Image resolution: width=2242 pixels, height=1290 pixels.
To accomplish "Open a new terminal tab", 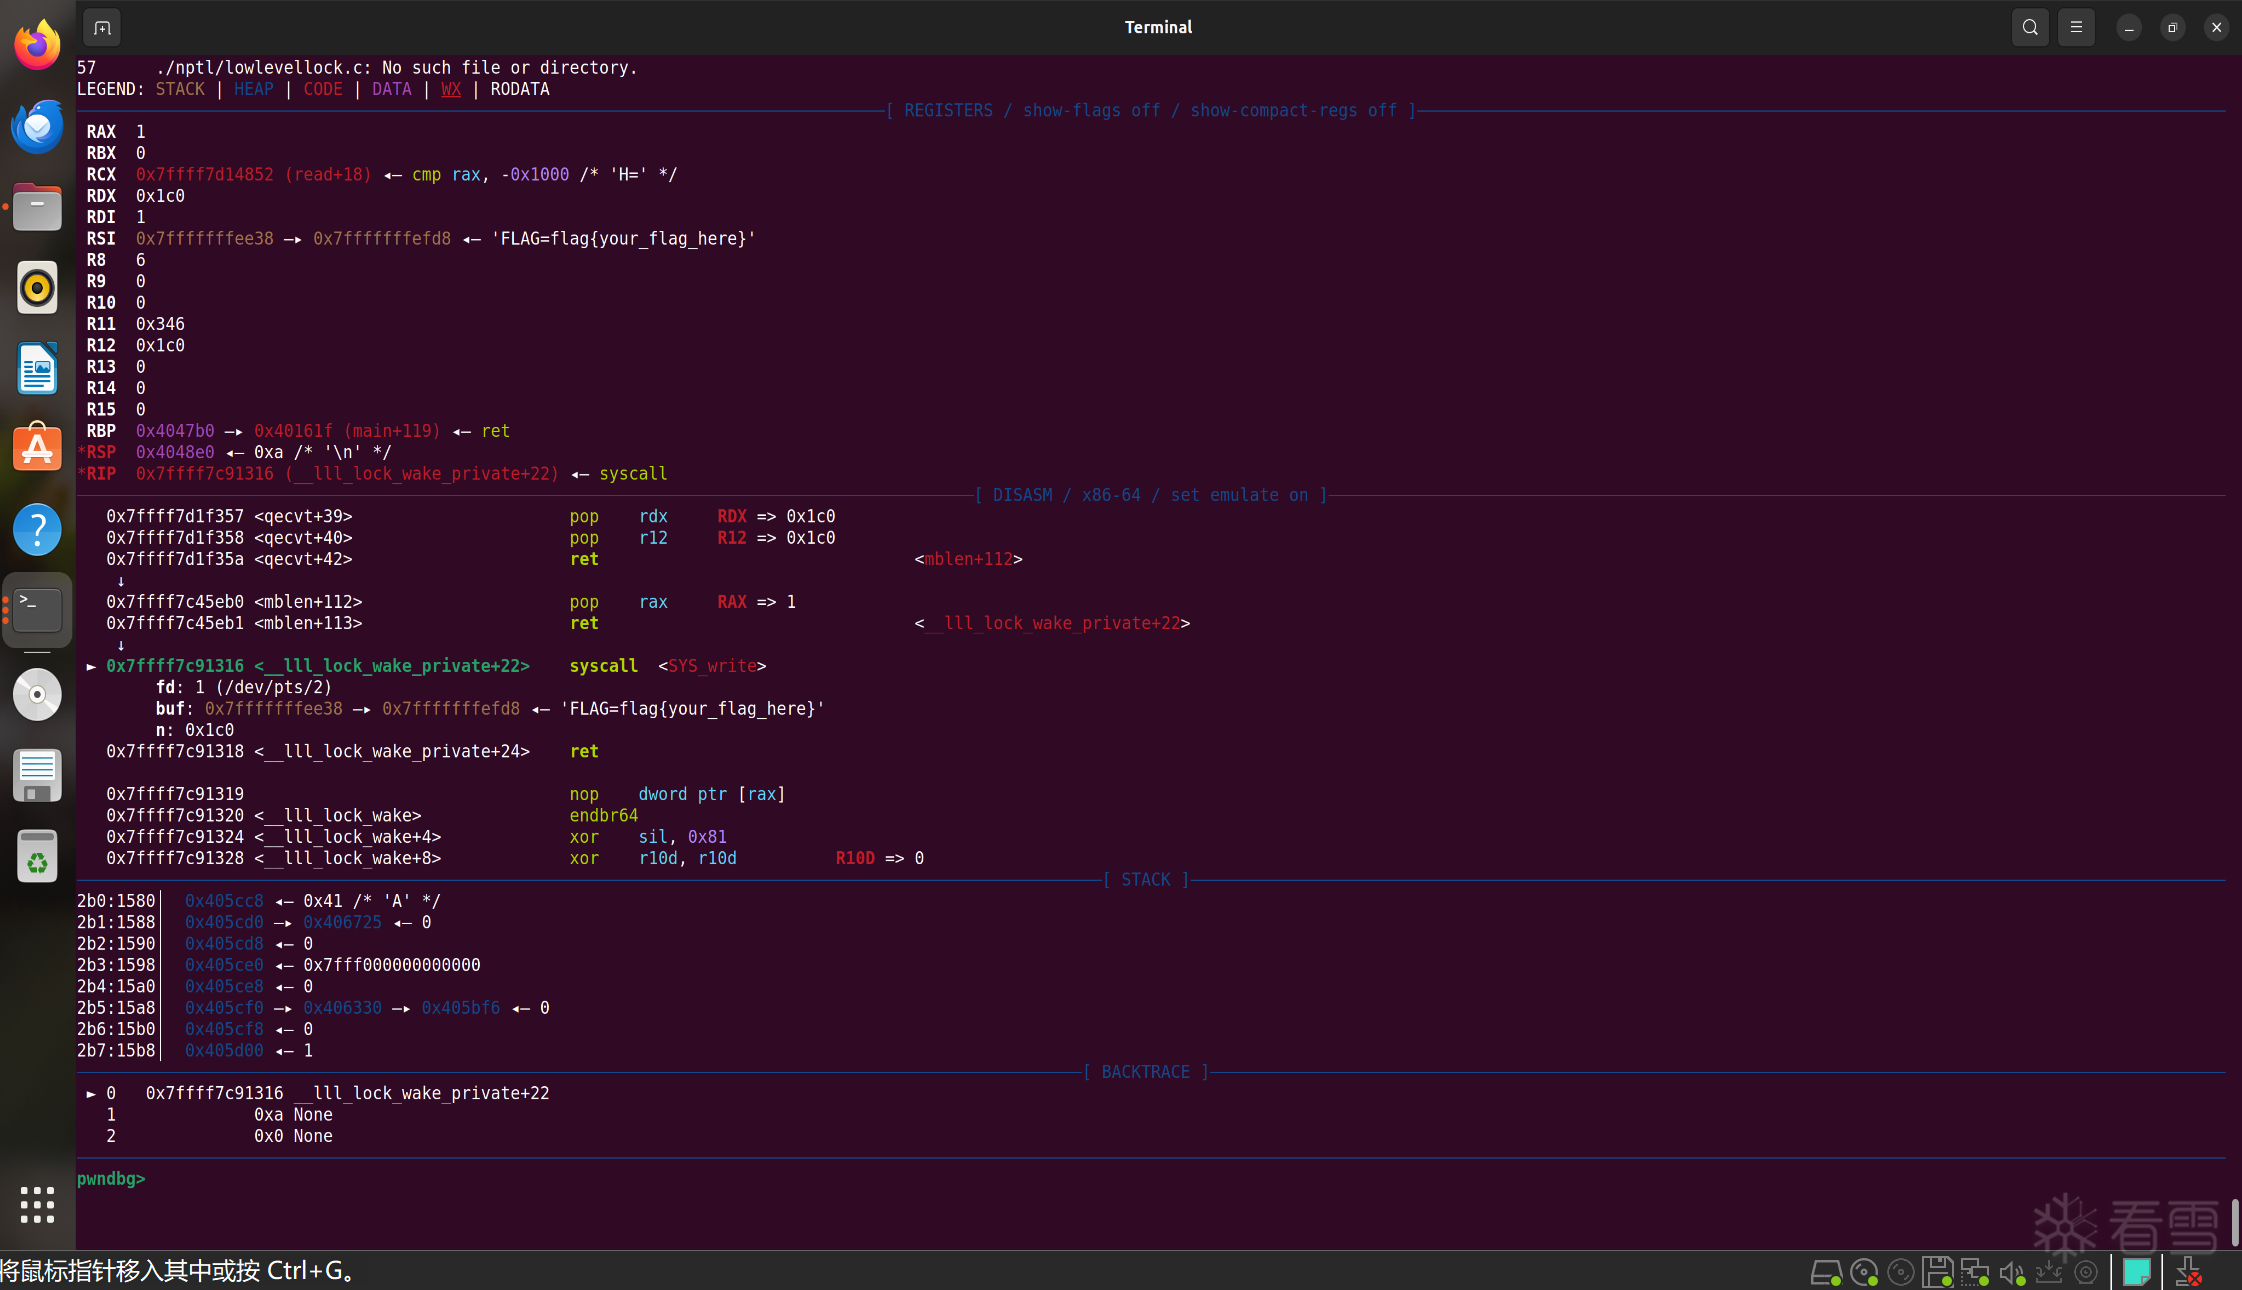I will (102, 27).
